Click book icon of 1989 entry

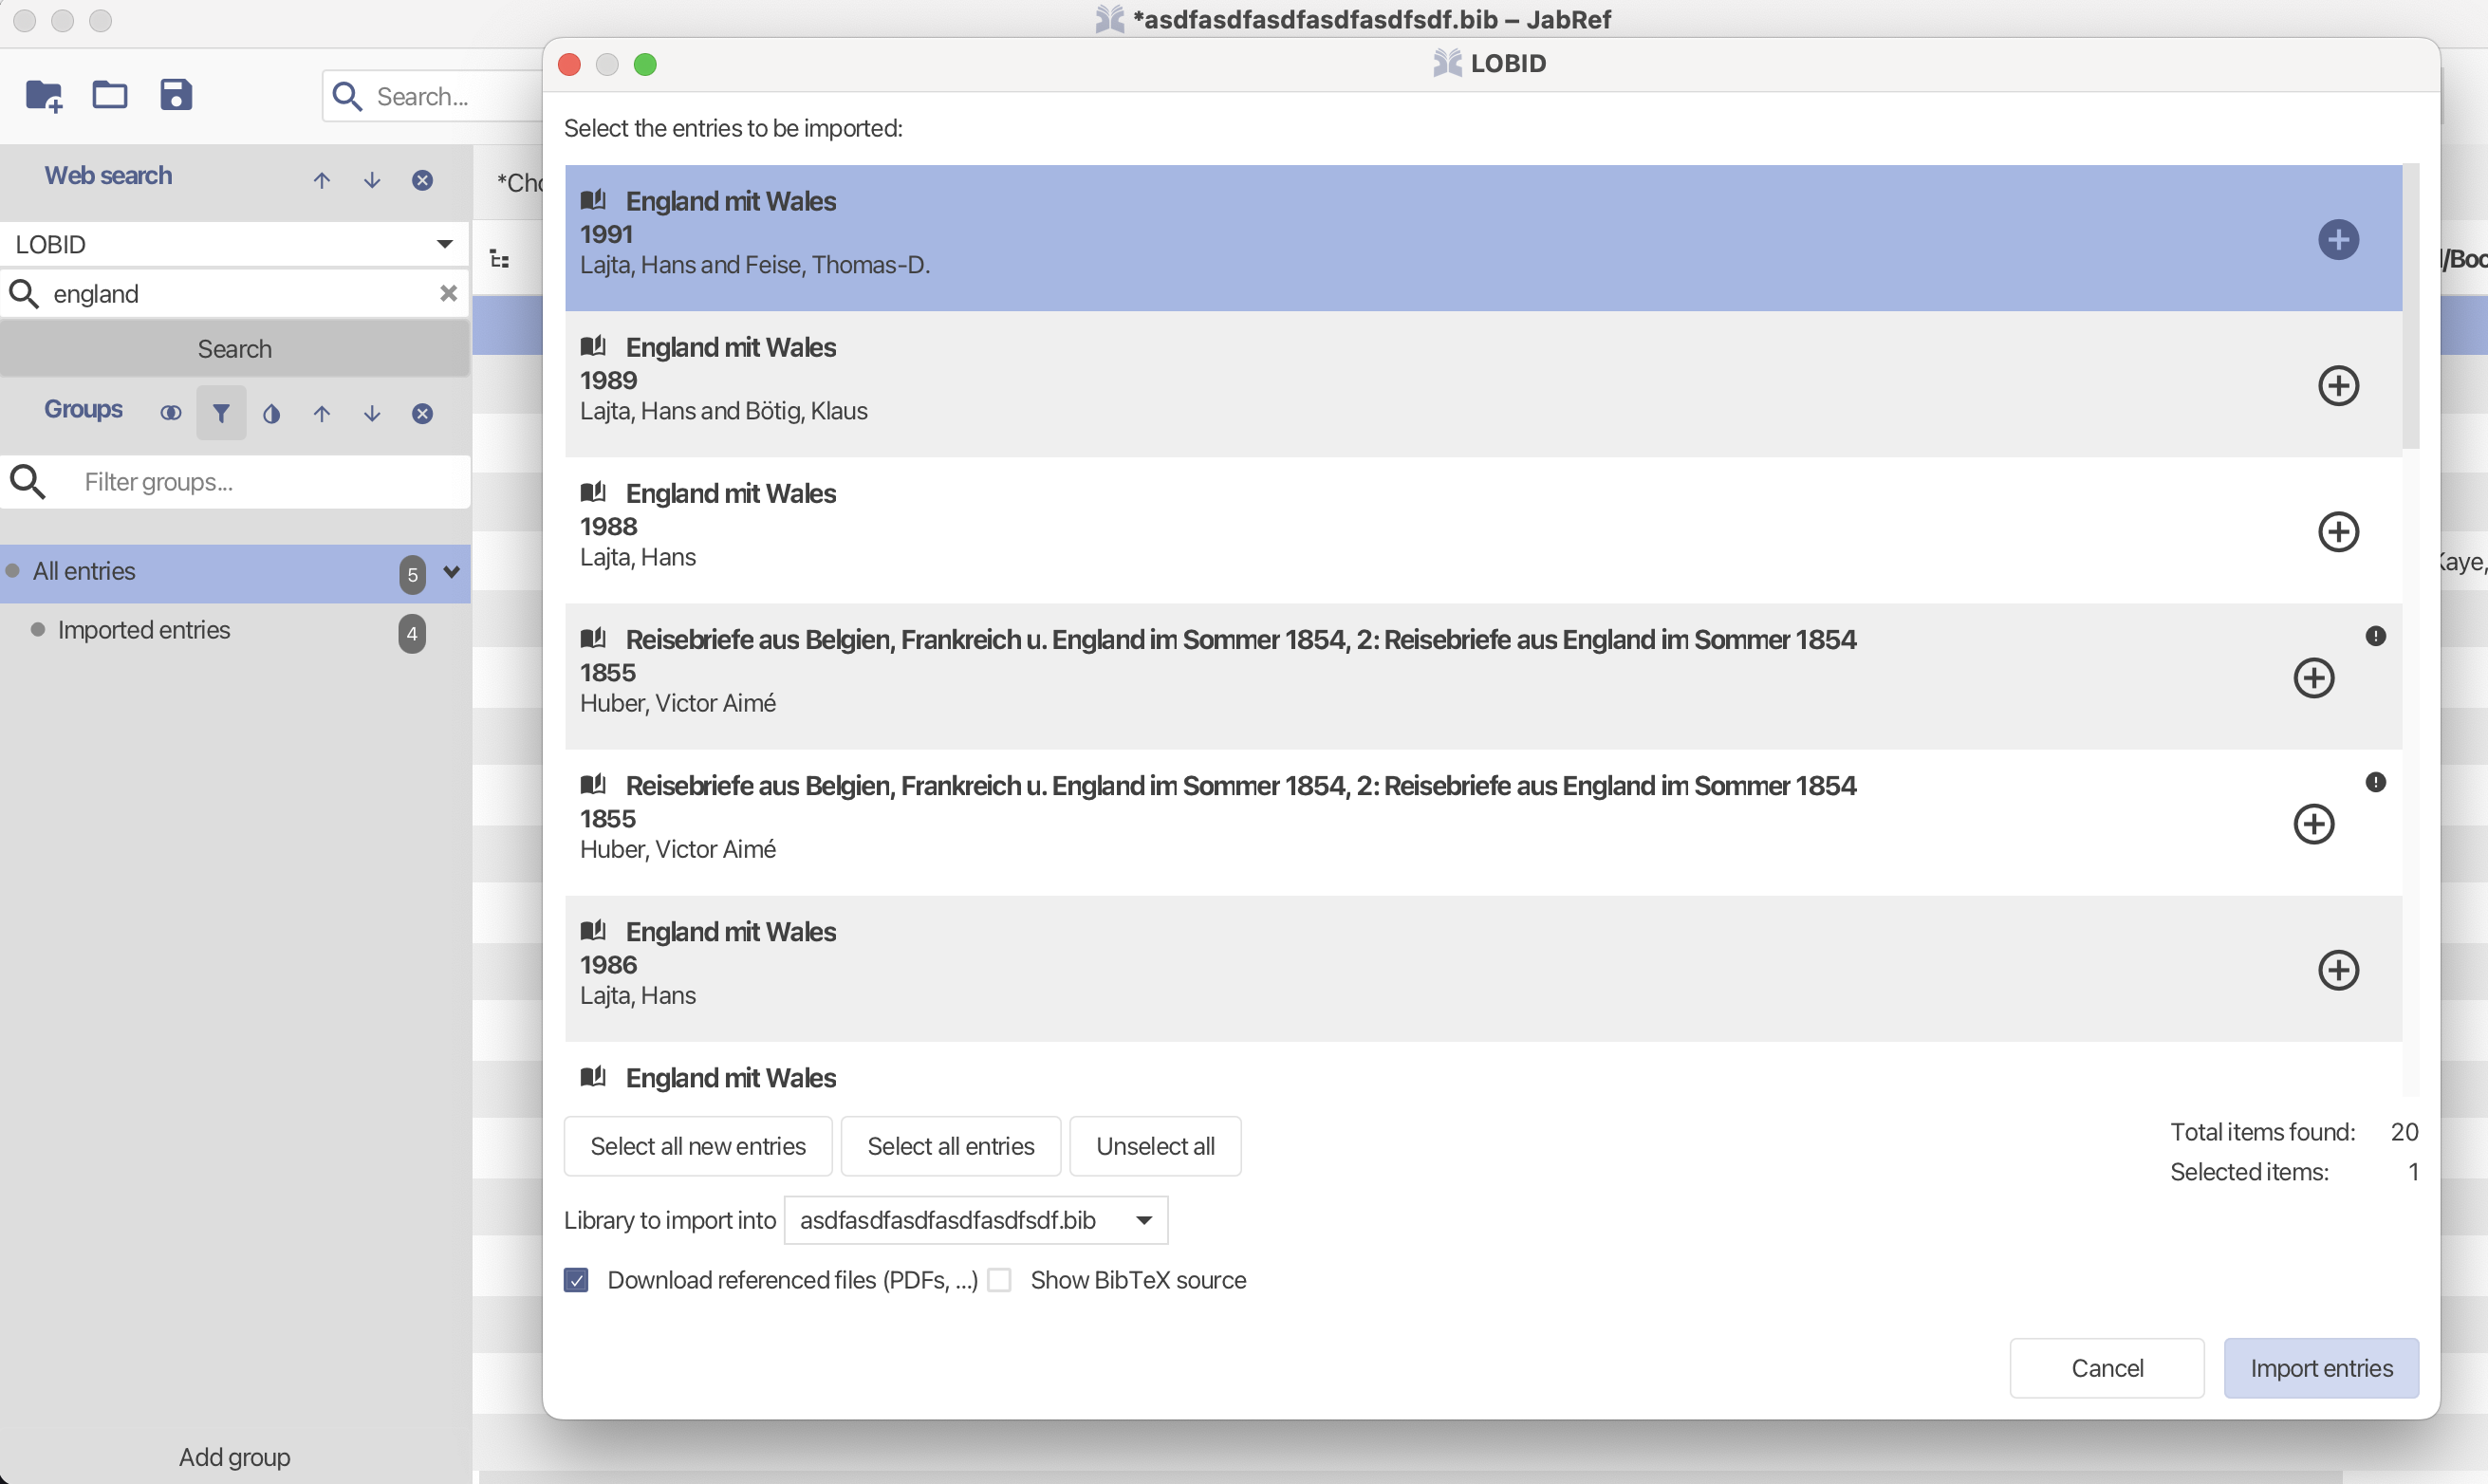point(593,346)
